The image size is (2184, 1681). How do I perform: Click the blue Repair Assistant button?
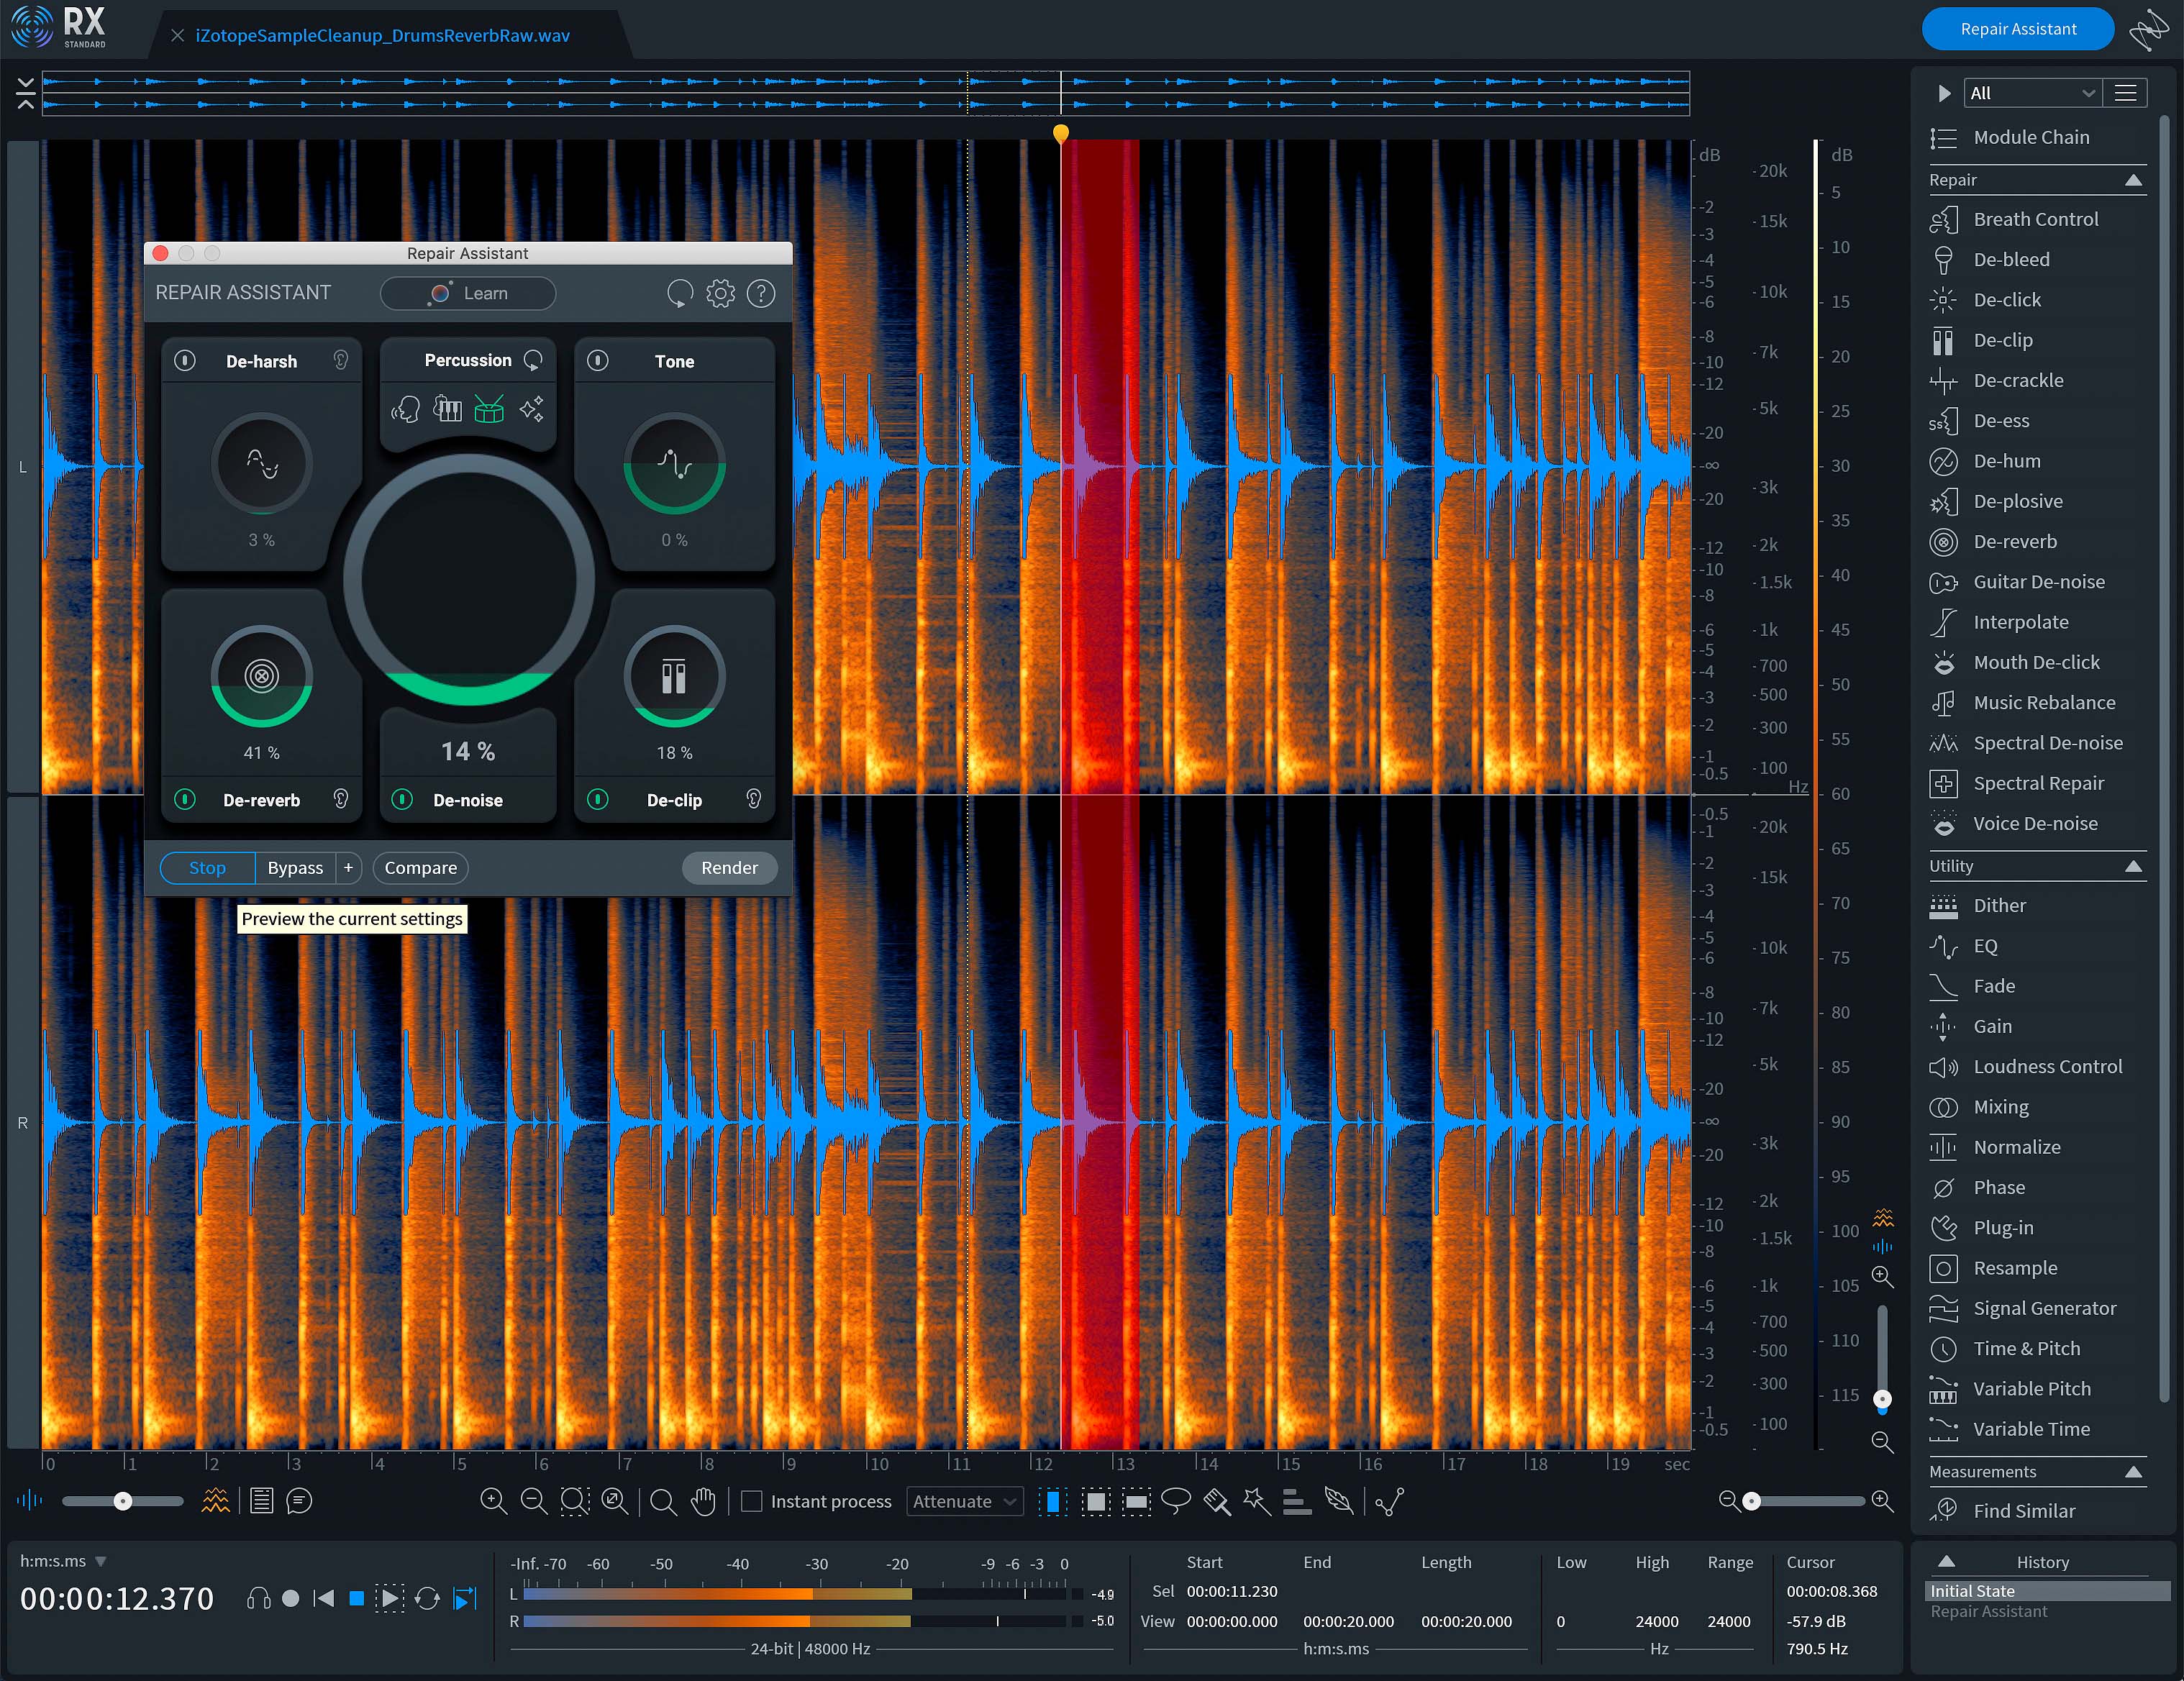point(2017,29)
